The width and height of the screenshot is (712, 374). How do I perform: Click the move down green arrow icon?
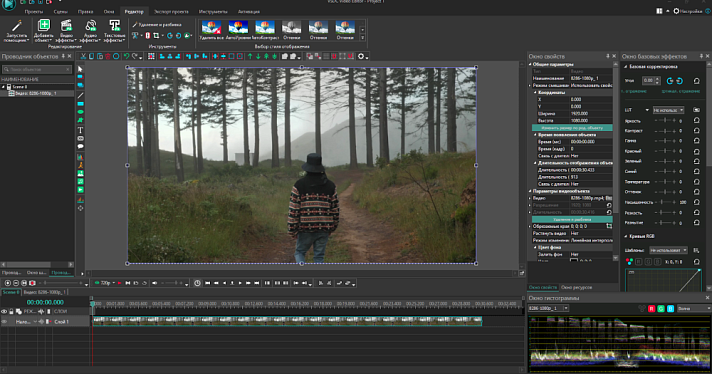point(258,56)
